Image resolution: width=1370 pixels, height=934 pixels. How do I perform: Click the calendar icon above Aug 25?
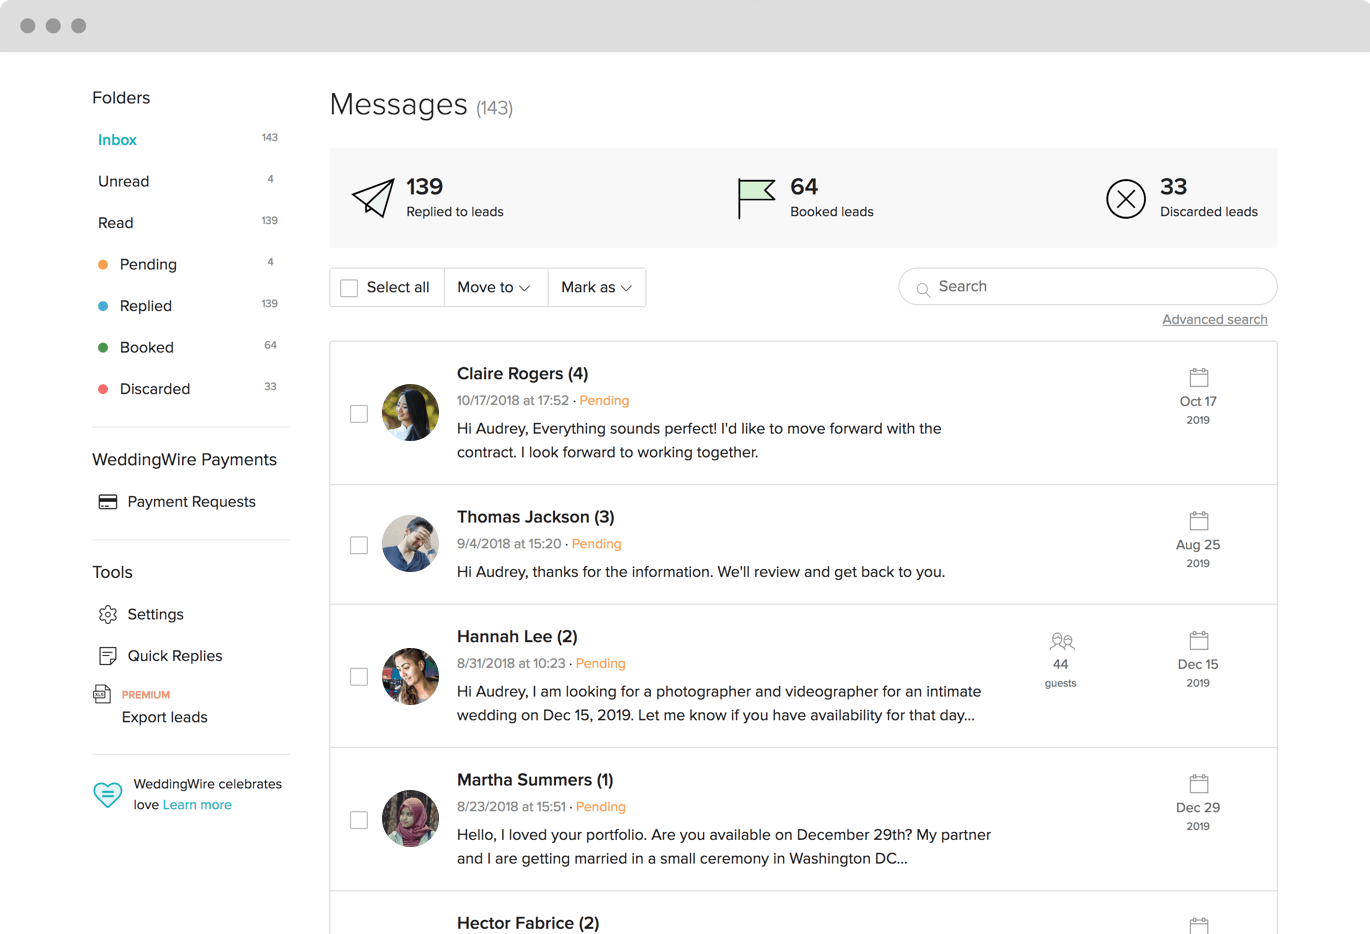pyautogui.click(x=1199, y=520)
